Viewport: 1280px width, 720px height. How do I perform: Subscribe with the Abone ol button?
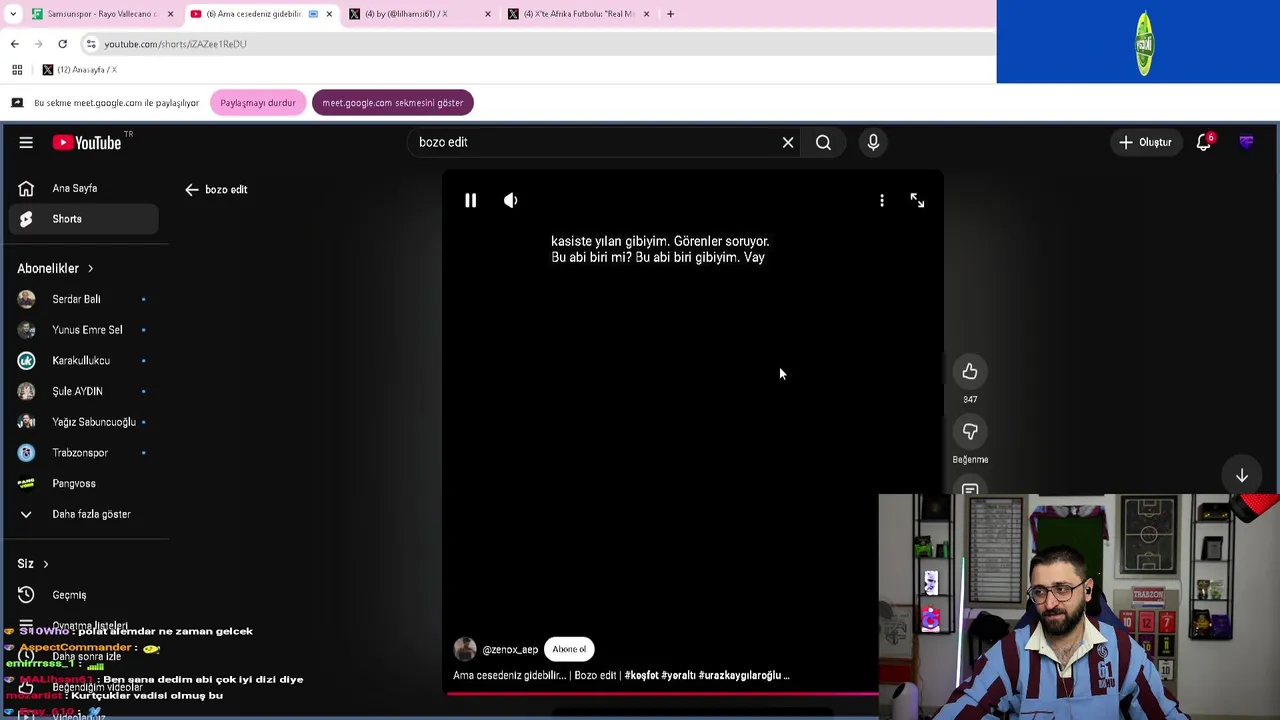[x=569, y=649]
